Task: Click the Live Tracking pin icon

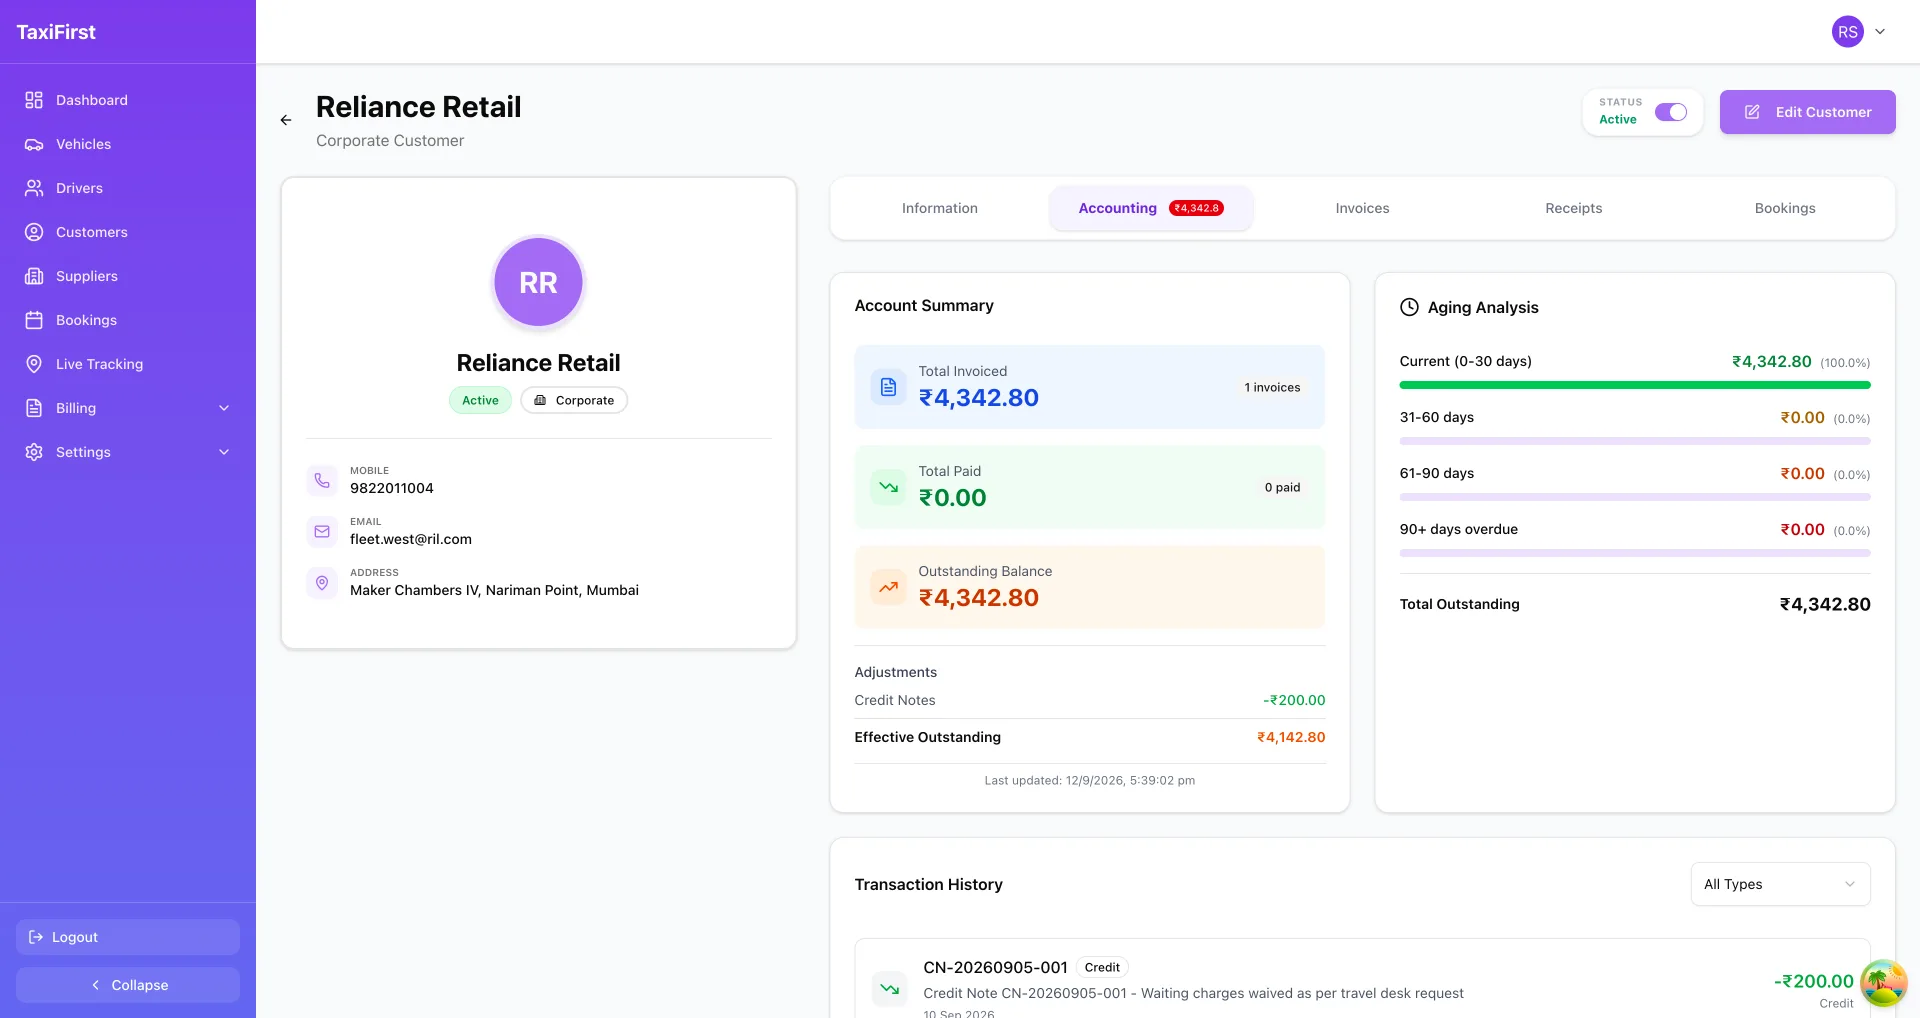Action: [x=34, y=364]
